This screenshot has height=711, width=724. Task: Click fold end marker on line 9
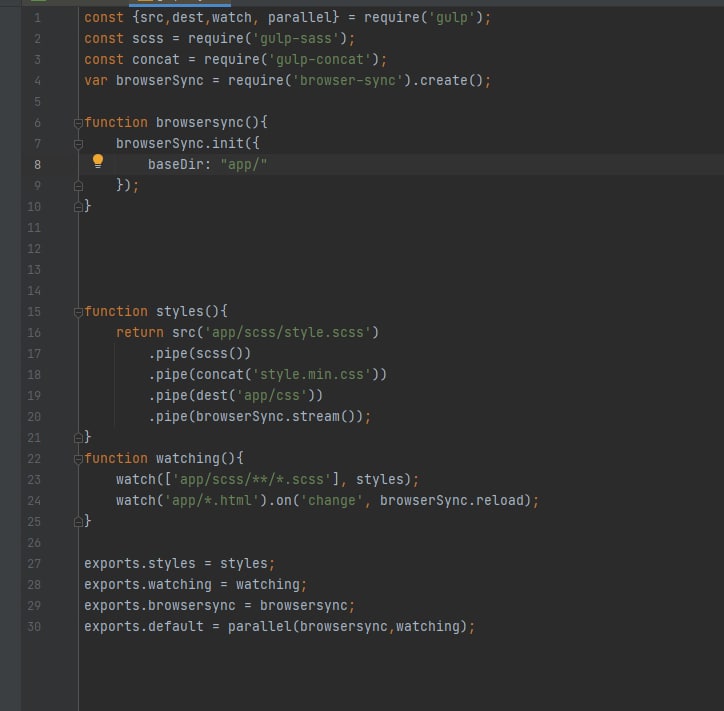(x=78, y=186)
